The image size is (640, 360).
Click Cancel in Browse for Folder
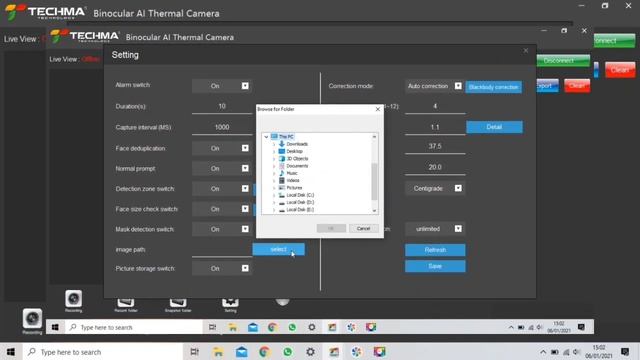[x=363, y=229]
